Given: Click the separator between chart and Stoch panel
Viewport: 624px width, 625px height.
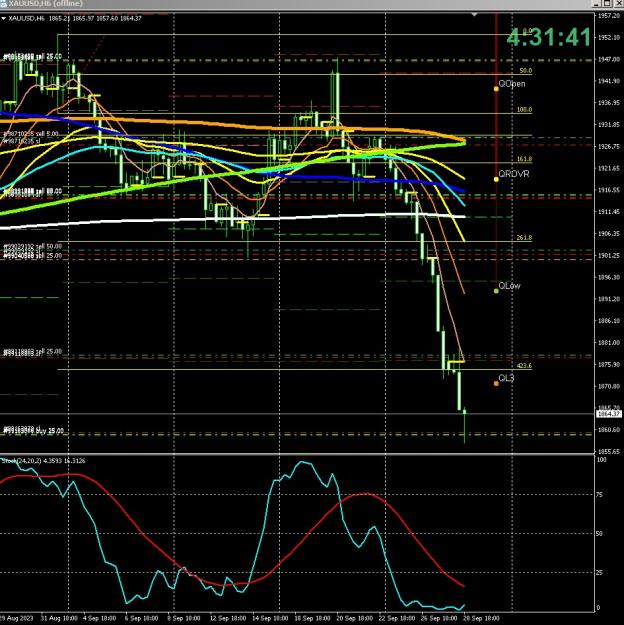Looking at the screenshot, I should 297,454.
